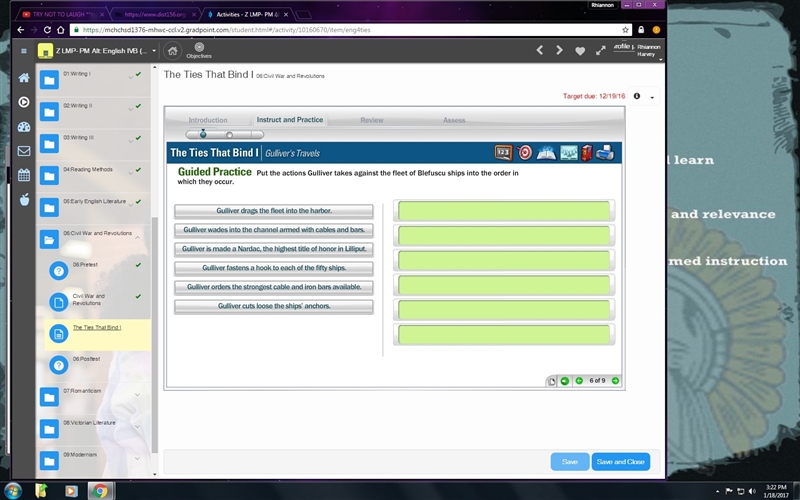Click the Home icon in left sidebar
Screen dimensions: 800x500
click(24, 78)
